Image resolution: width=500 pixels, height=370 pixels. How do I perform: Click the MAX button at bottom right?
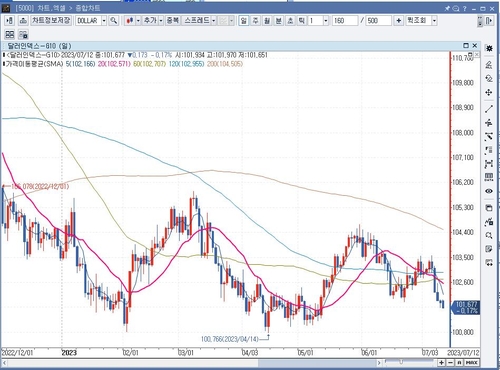pos(472,362)
